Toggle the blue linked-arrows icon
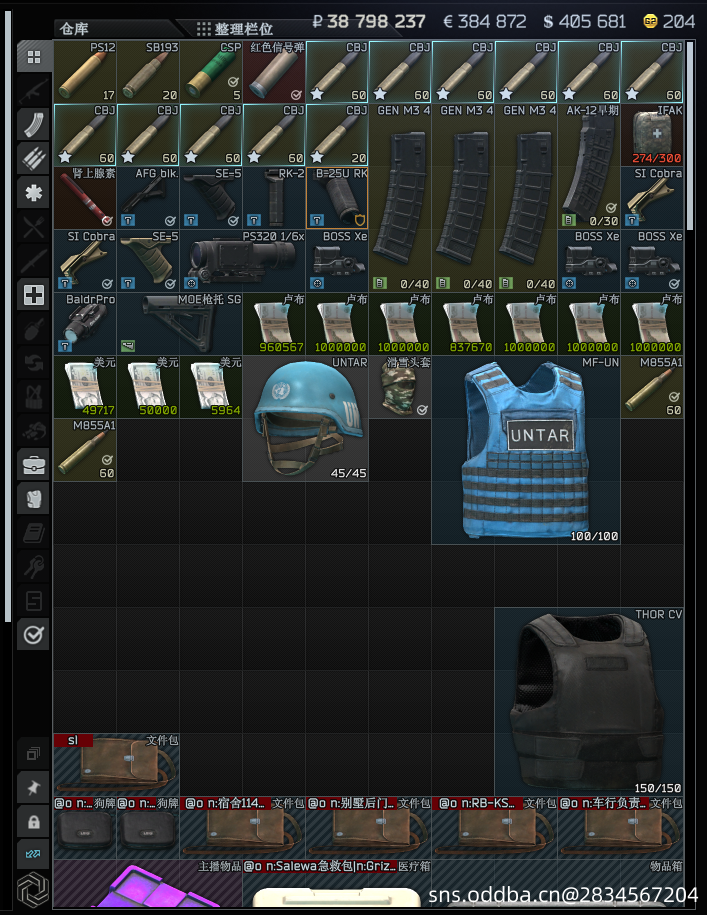 coord(34,854)
